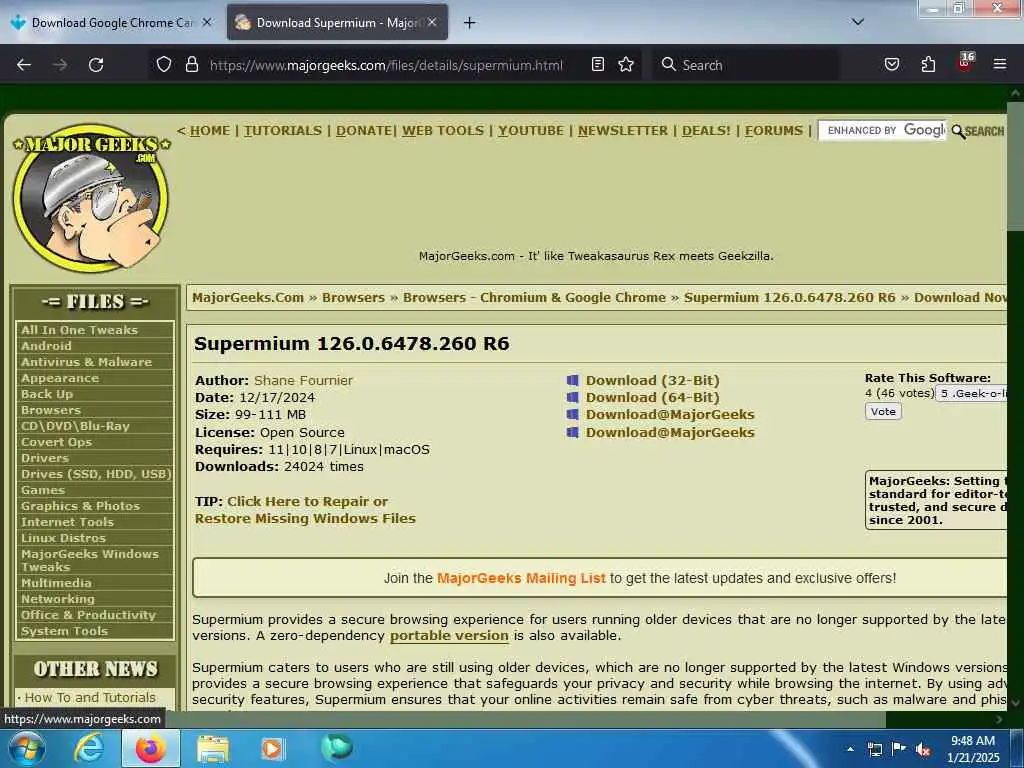1024x768 pixels.
Task: Open the Firefox hamburger menu
Action: tap(1000, 65)
